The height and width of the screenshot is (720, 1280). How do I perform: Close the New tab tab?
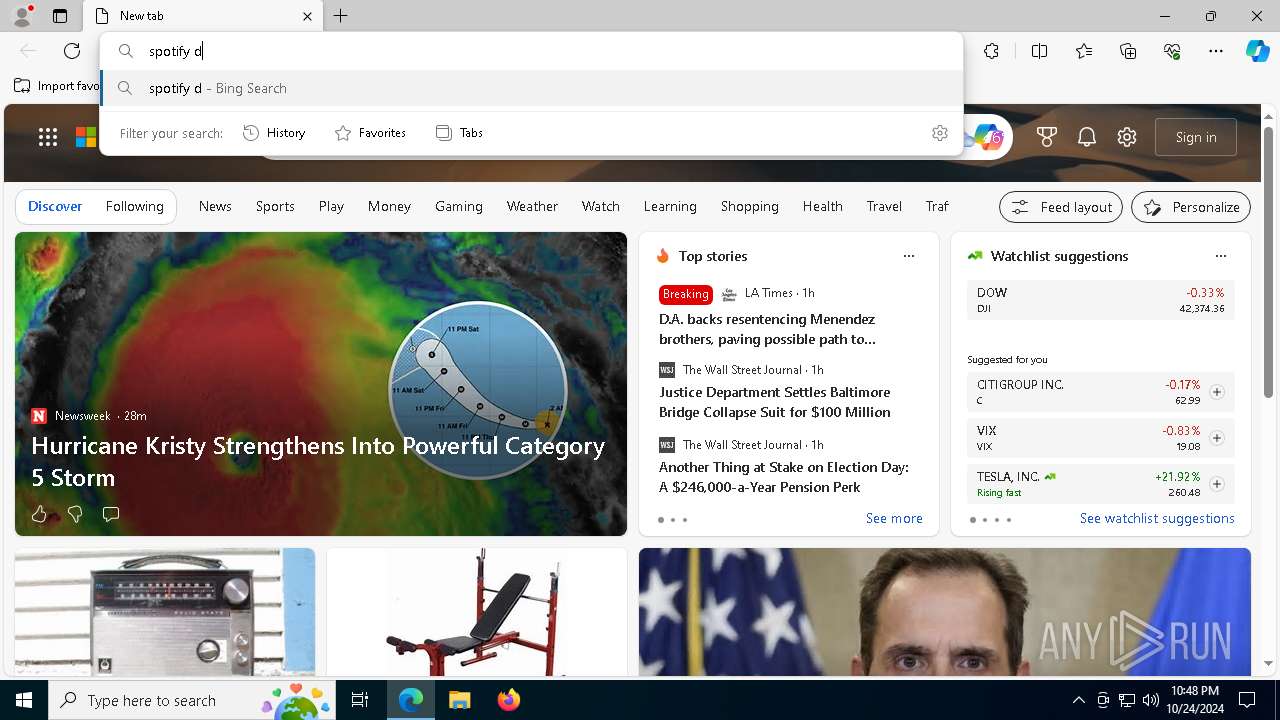[x=308, y=16]
